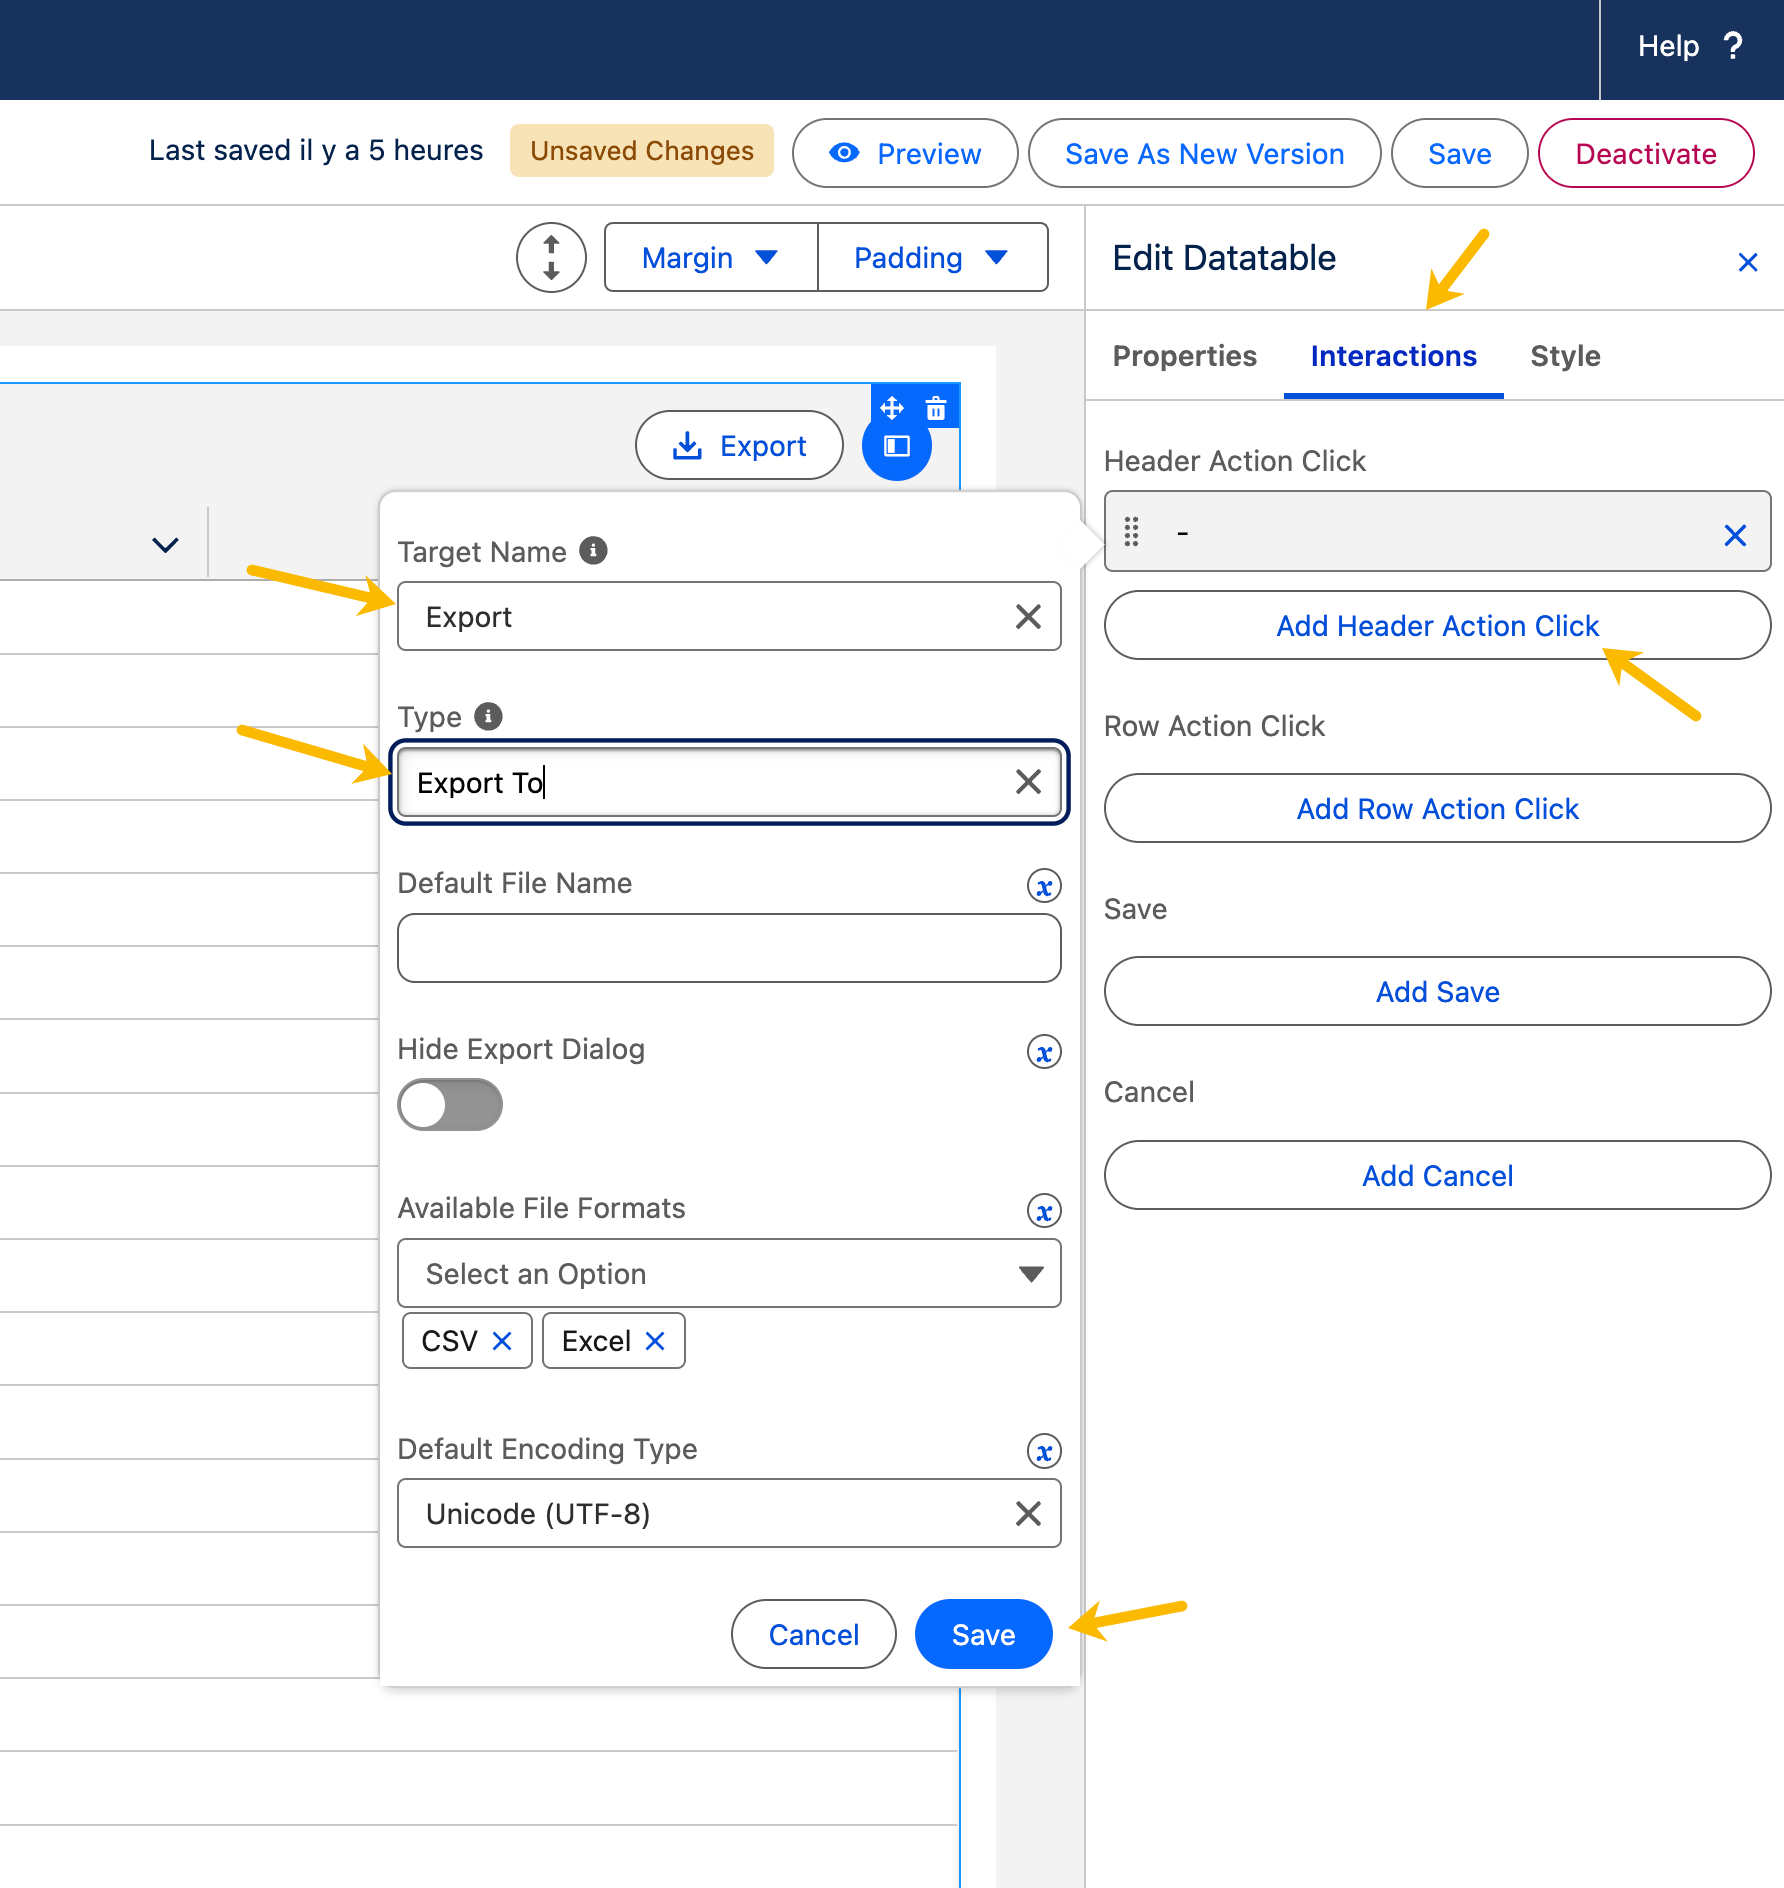This screenshot has height=1888, width=1784.
Task: Click Add Row Action Click button
Action: coord(1437,809)
